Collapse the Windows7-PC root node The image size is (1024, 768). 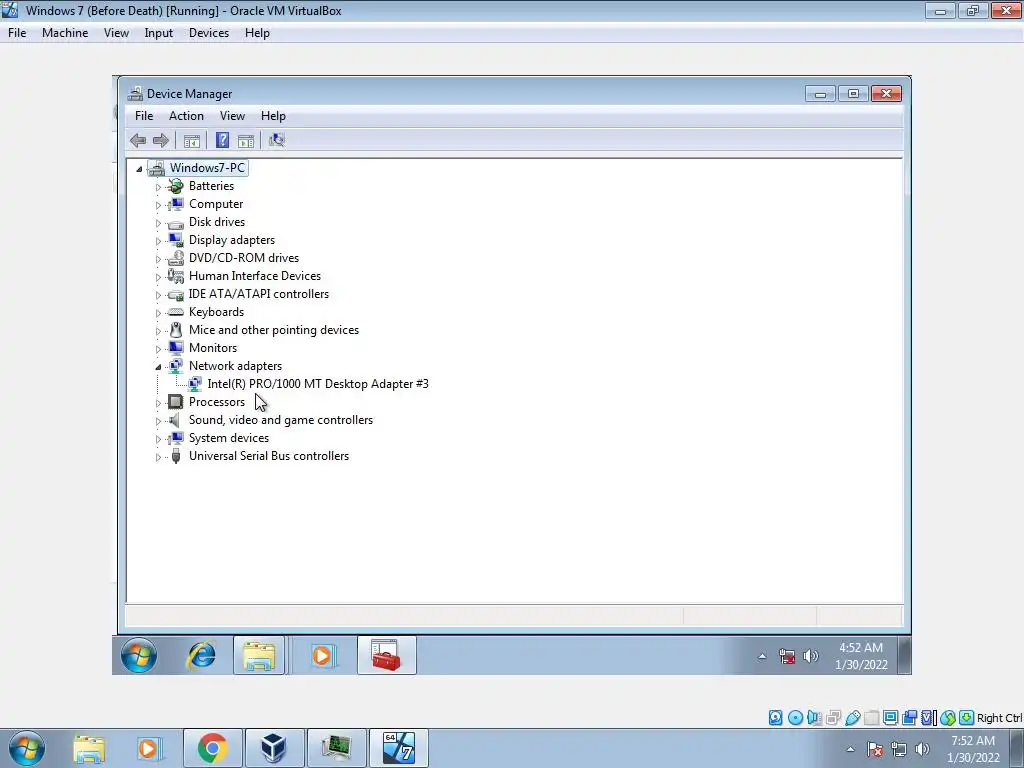point(138,168)
